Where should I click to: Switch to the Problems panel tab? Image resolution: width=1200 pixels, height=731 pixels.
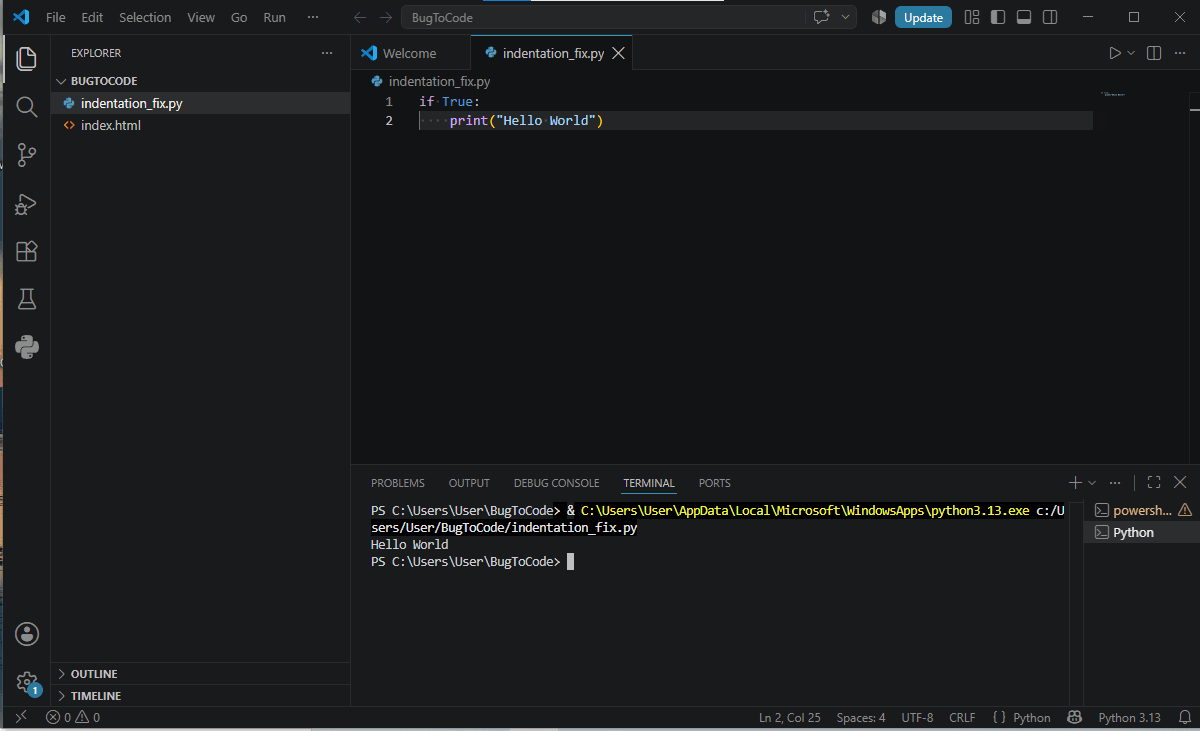398,483
